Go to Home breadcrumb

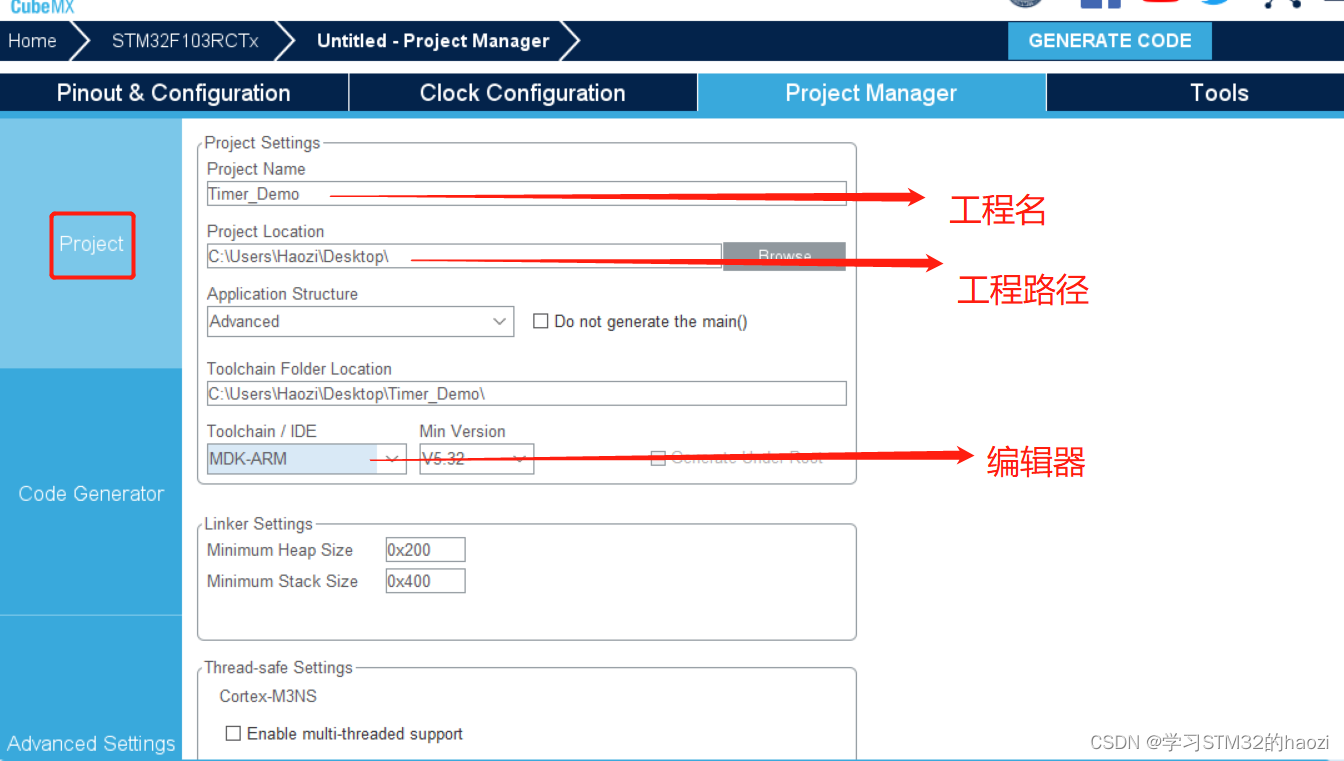click(x=33, y=41)
